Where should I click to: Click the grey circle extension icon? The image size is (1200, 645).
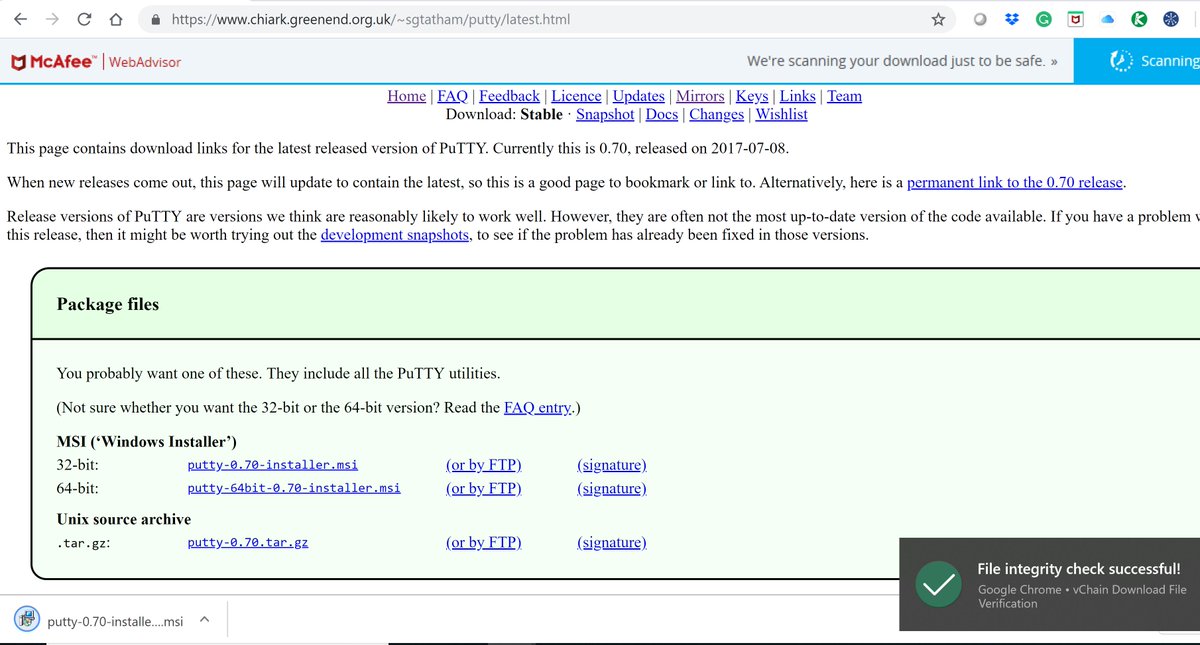click(x=980, y=19)
